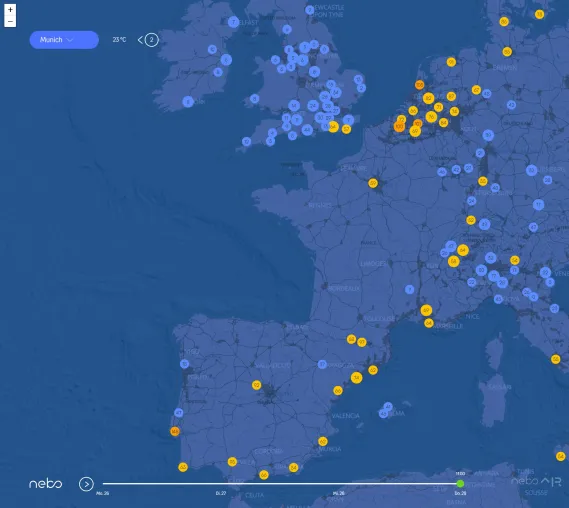Screen dimensions: 569x508
Task: Jump to the Mi. 28 timeline mark
Action: [x=338, y=493]
